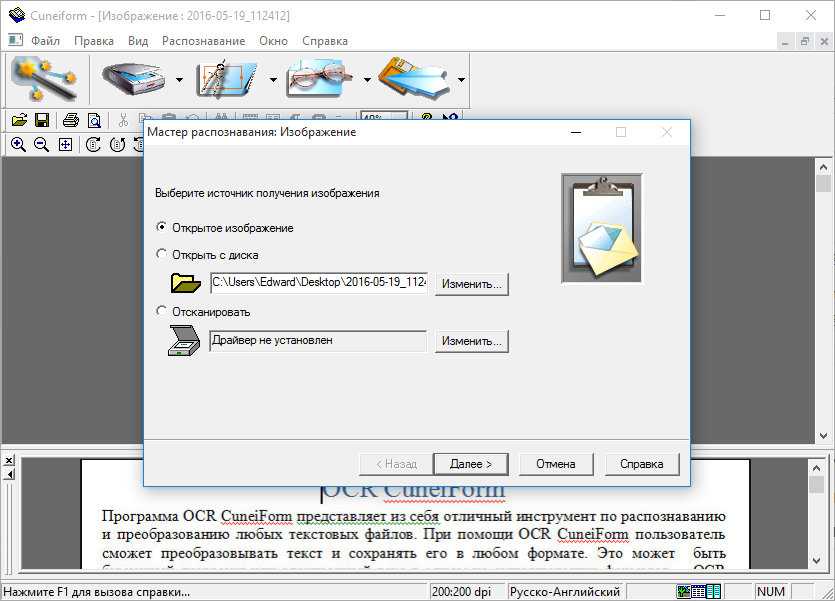Click the Далее > button

[x=471, y=464]
